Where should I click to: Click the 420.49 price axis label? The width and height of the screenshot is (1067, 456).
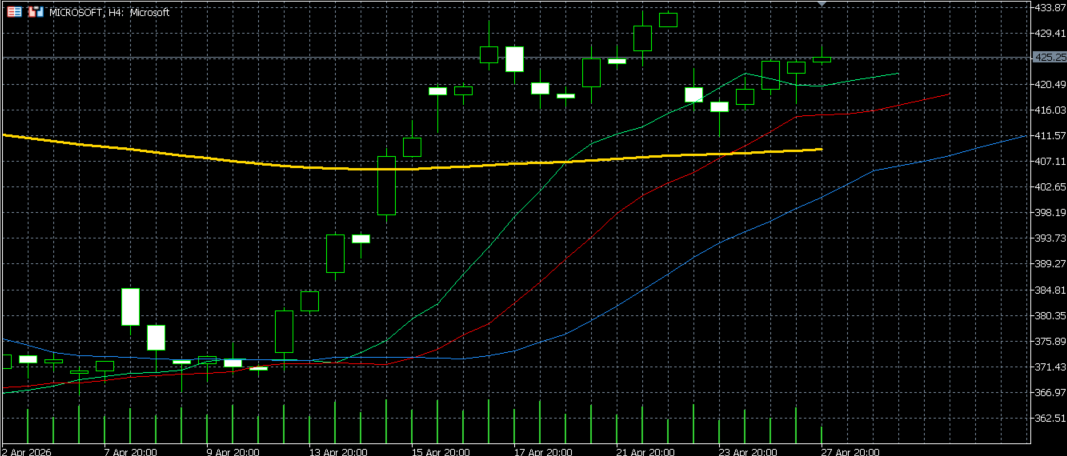coord(1049,84)
